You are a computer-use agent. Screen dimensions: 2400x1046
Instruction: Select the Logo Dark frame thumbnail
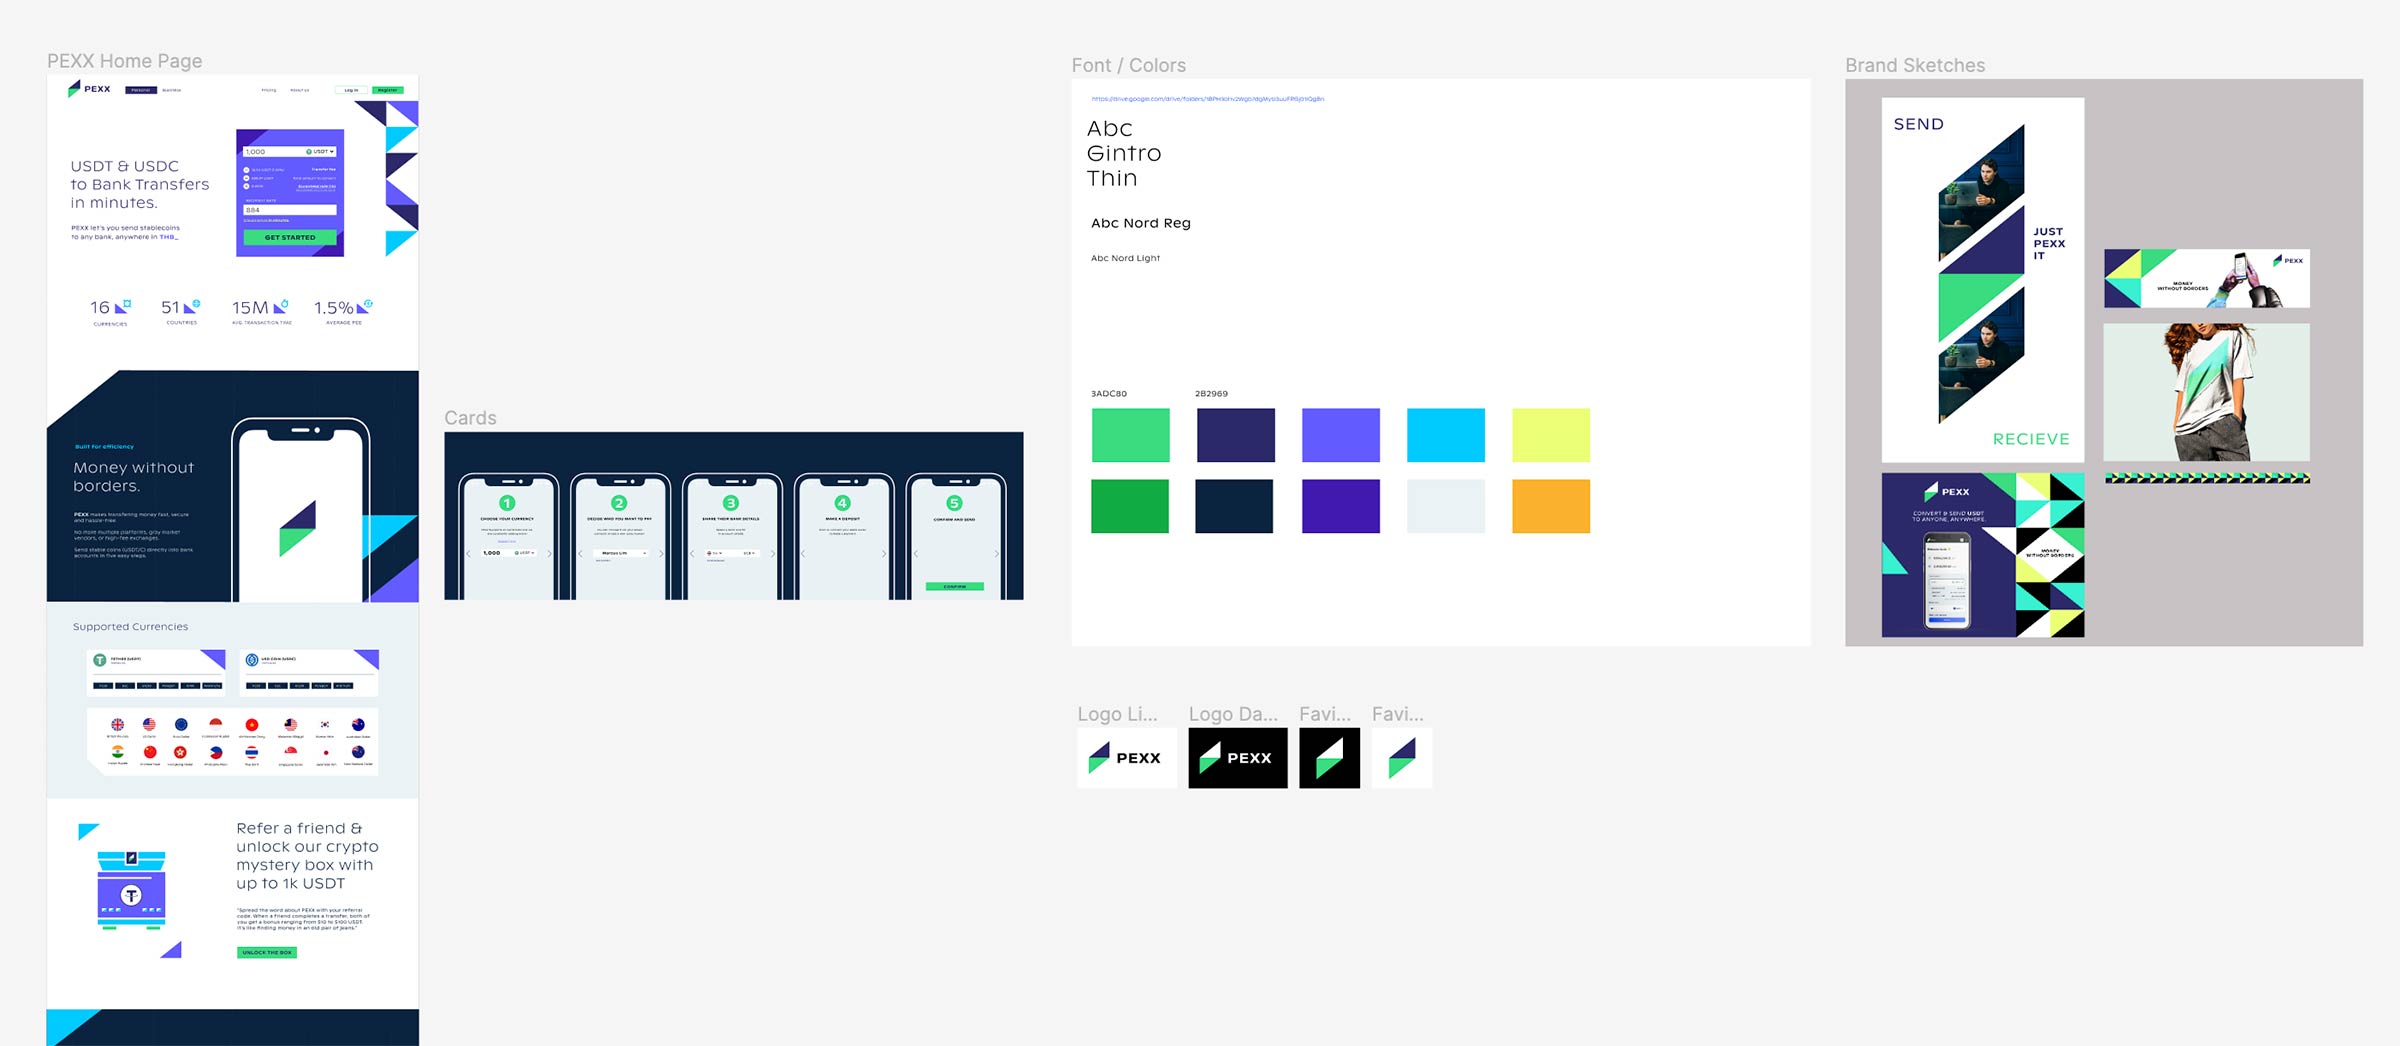[x=1237, y=758]
